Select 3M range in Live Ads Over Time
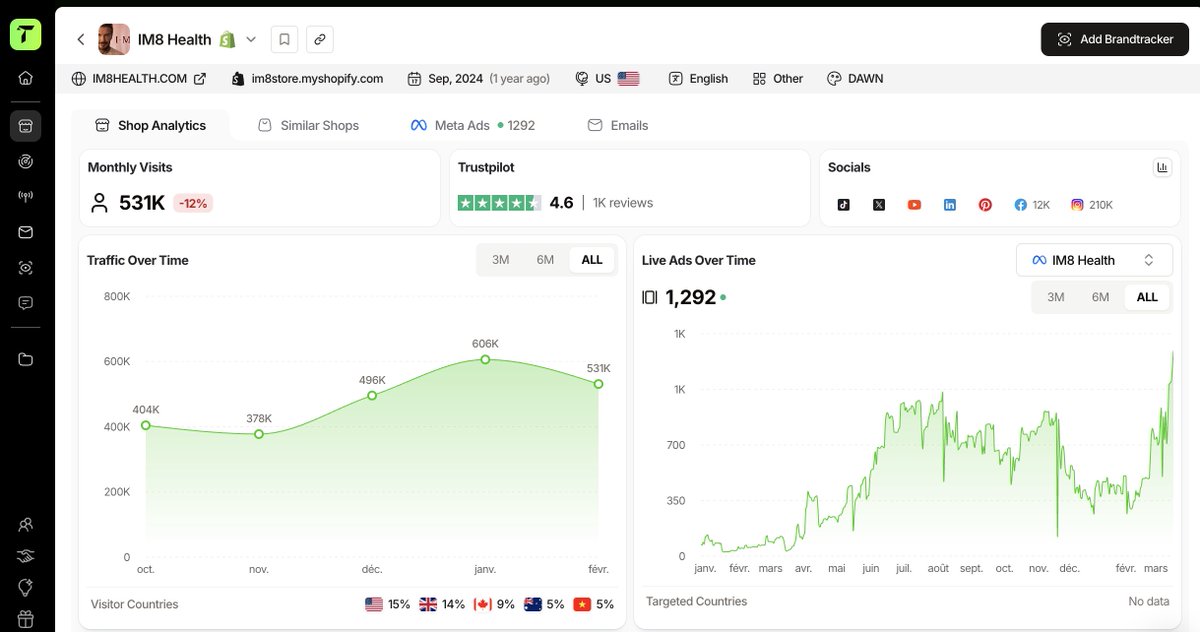Image resolution: width=1200 pixels, height=632 pixels. tap(1055, 297)
